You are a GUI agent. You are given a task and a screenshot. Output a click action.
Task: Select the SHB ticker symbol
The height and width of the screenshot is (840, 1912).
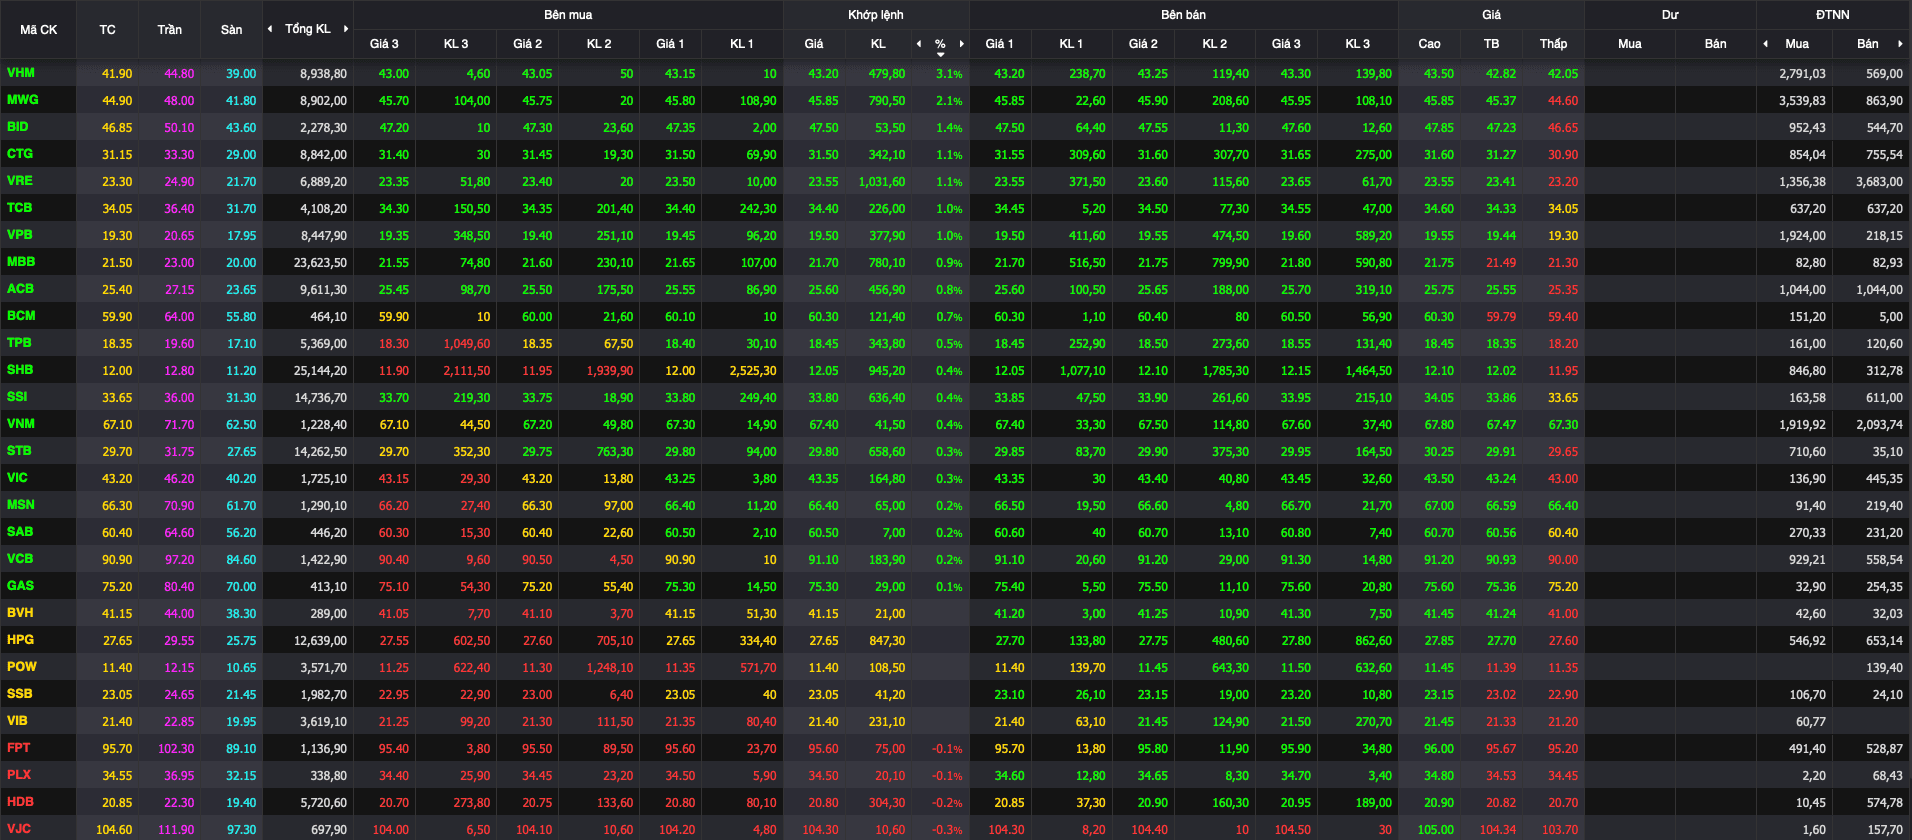20,370
